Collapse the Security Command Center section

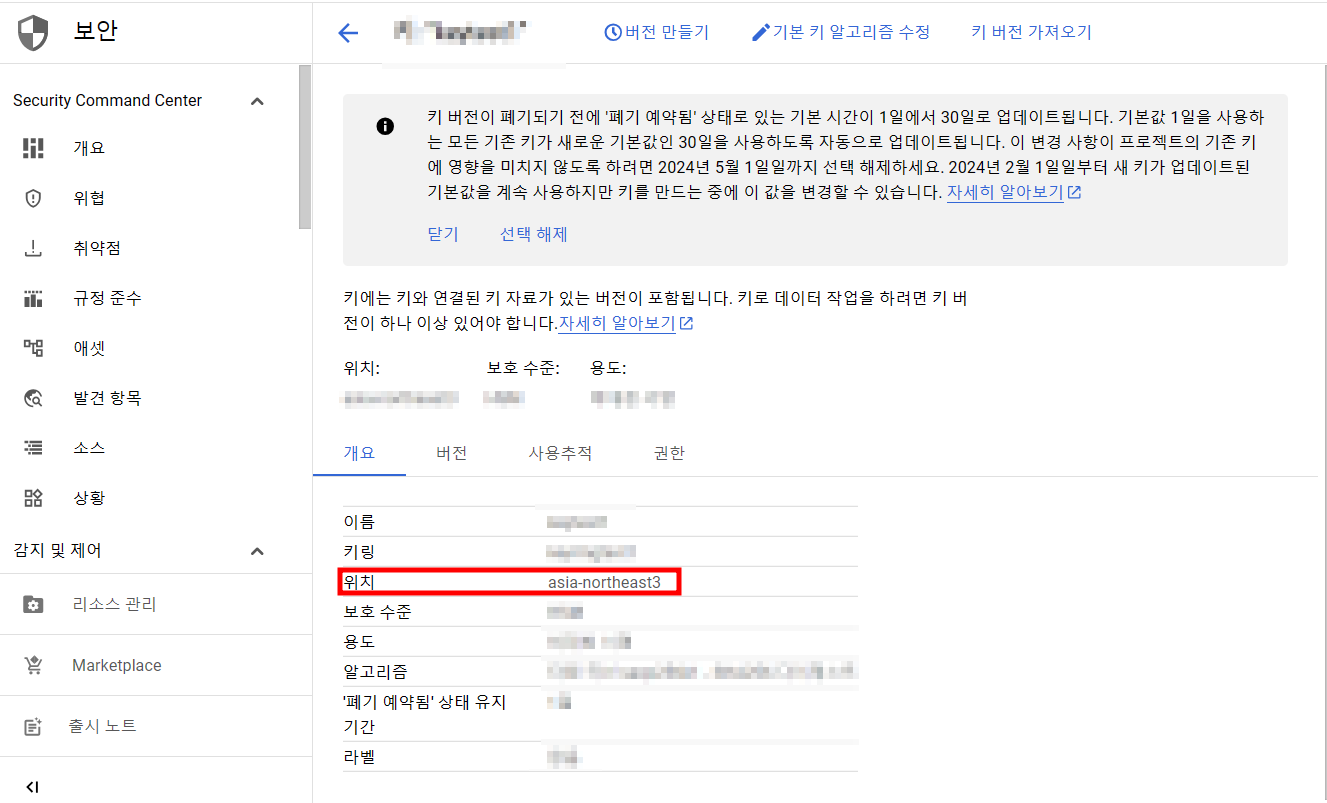(x=257, y=101)
